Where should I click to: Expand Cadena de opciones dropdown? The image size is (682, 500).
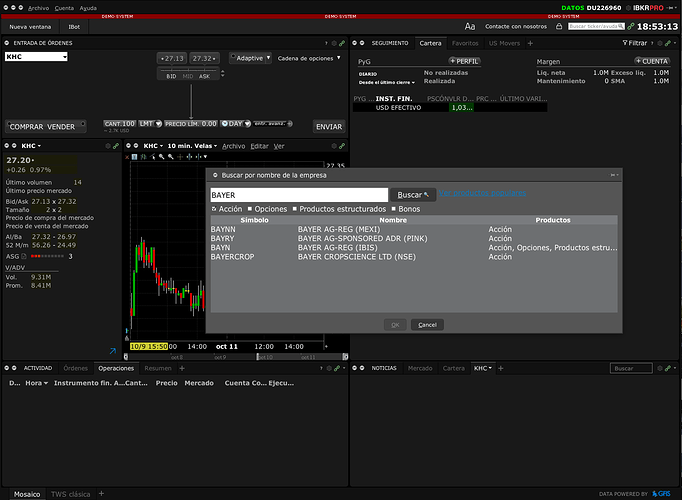point(338,58)
